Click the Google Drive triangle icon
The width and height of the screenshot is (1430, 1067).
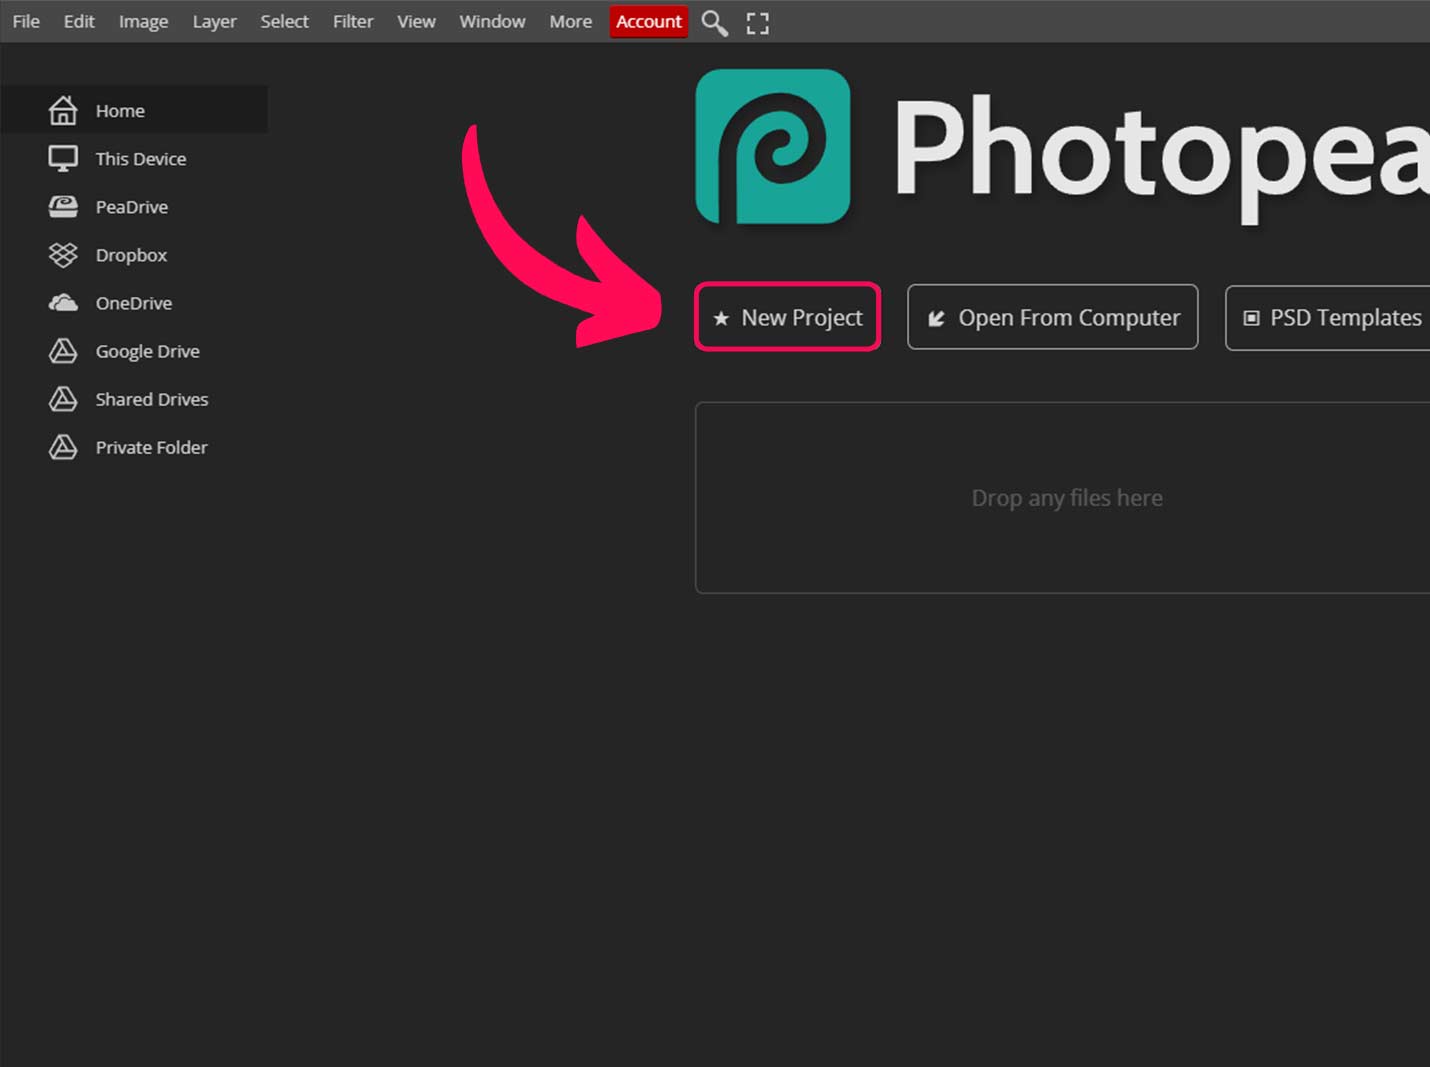click(63, 351)
